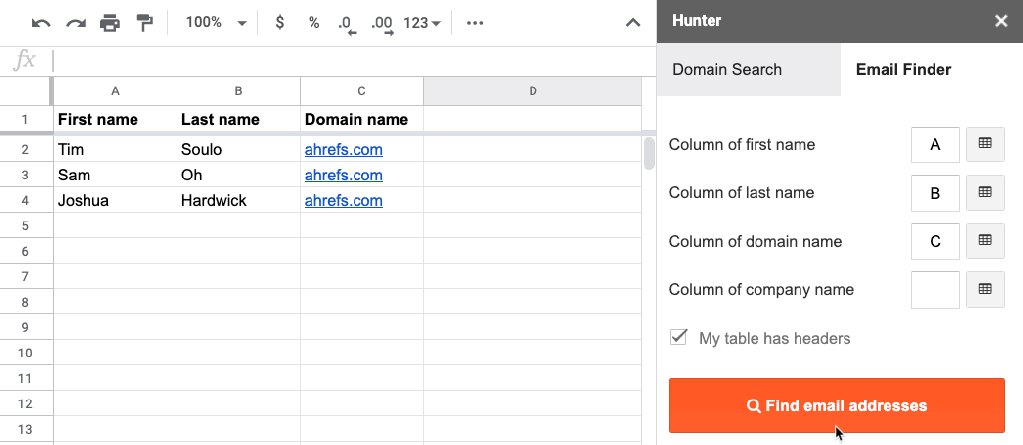The height and width of the screenshot is (445, 1023).
Task: Collapse toolbar with the up chevron
Action: tap(632, 22)
